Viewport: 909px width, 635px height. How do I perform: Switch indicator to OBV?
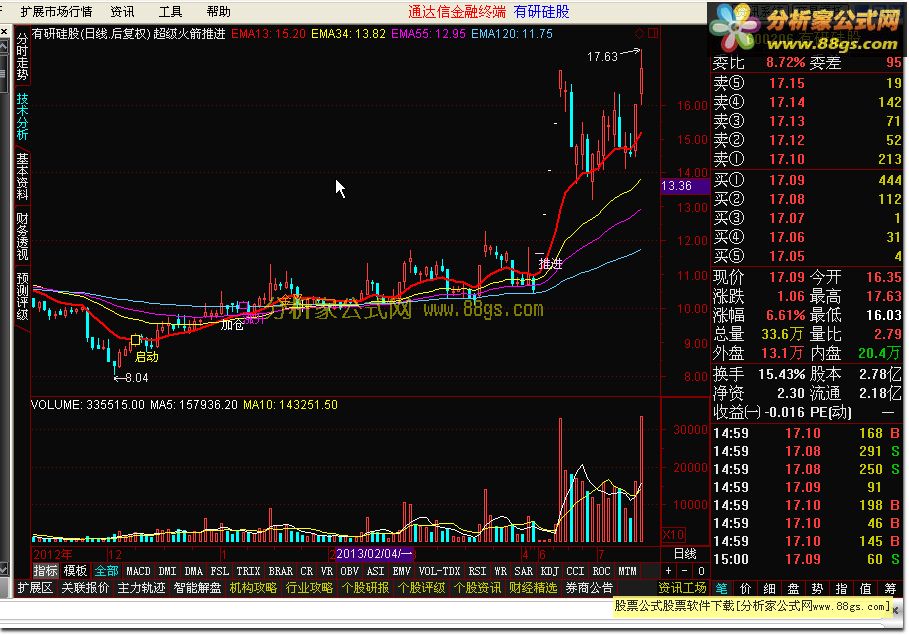349,571
